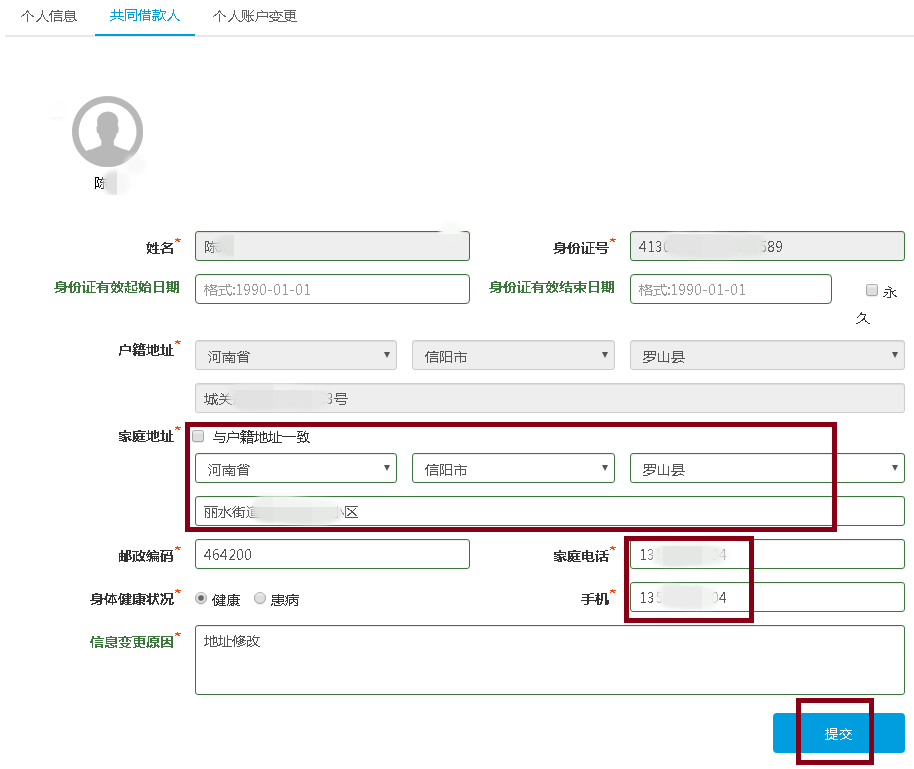This screenshot has height=769, width=914.
Task: Click the 手机 phone number field
Action: pyautogui.click(x=766, y=597)
